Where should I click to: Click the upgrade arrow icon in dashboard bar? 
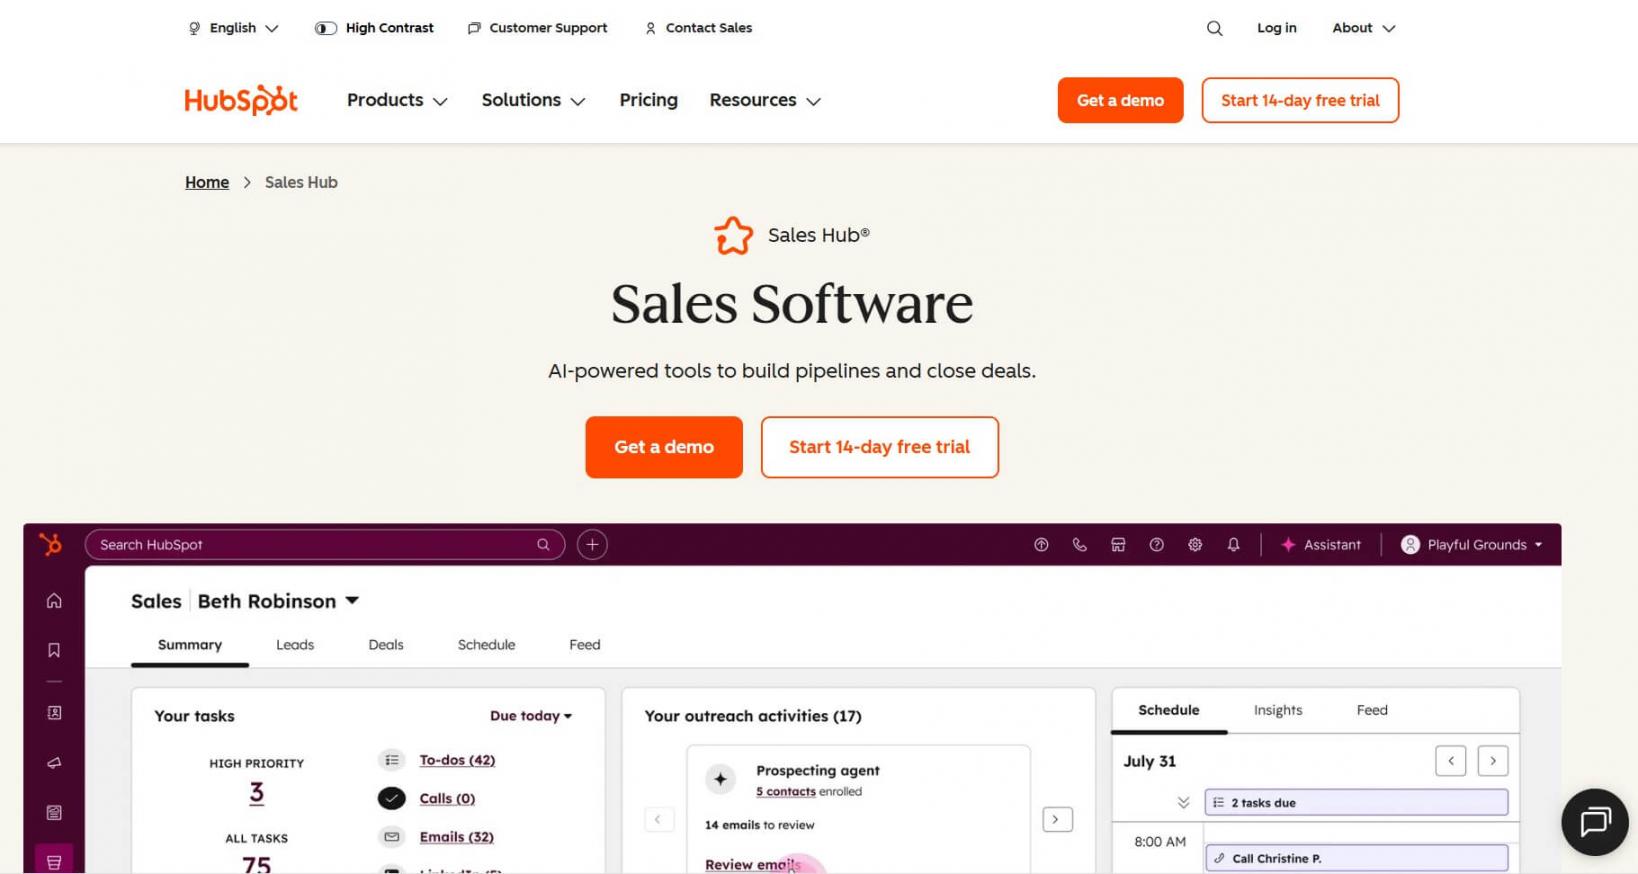pyautogui.click(x=1041, y=545)
